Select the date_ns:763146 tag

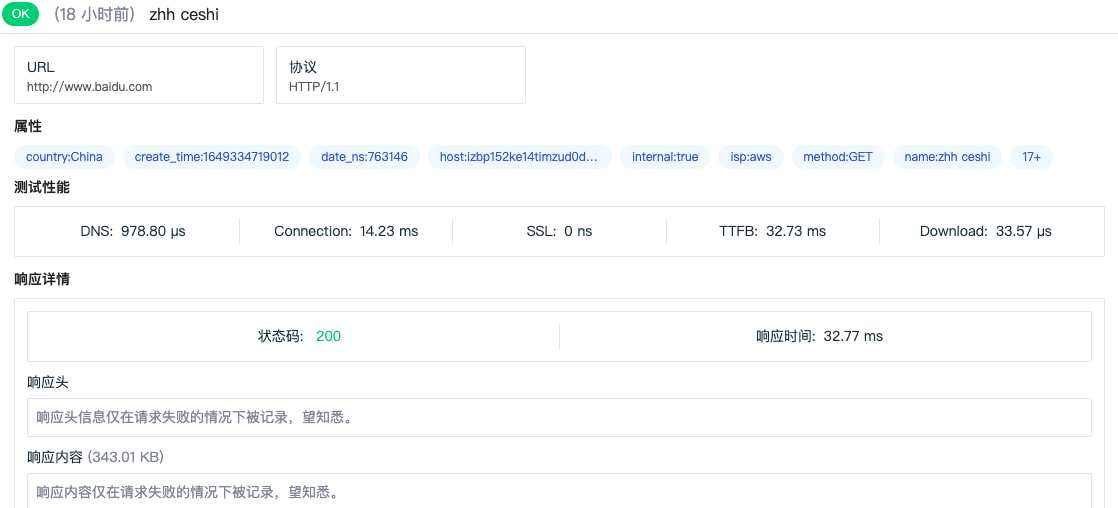click(364, 157)
